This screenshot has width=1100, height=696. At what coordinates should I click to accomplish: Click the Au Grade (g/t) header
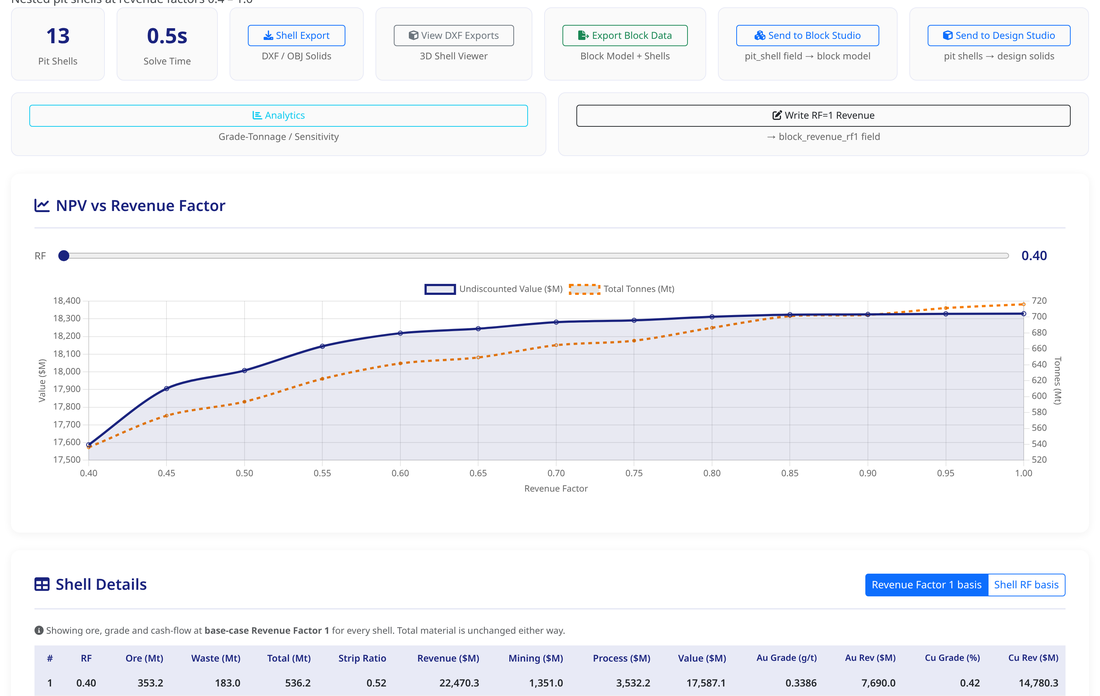point(786,658)
